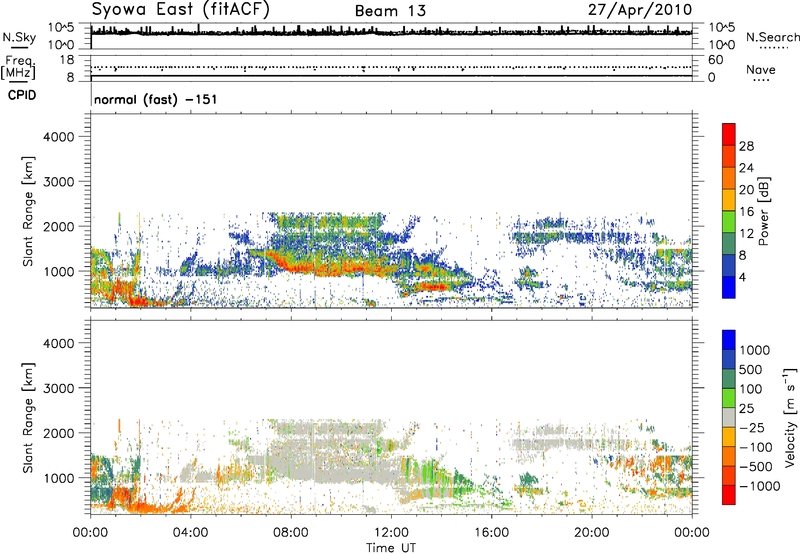Click the blue bottom segment of power colorbar
The image size is (800, 554).
click(729, 287)
